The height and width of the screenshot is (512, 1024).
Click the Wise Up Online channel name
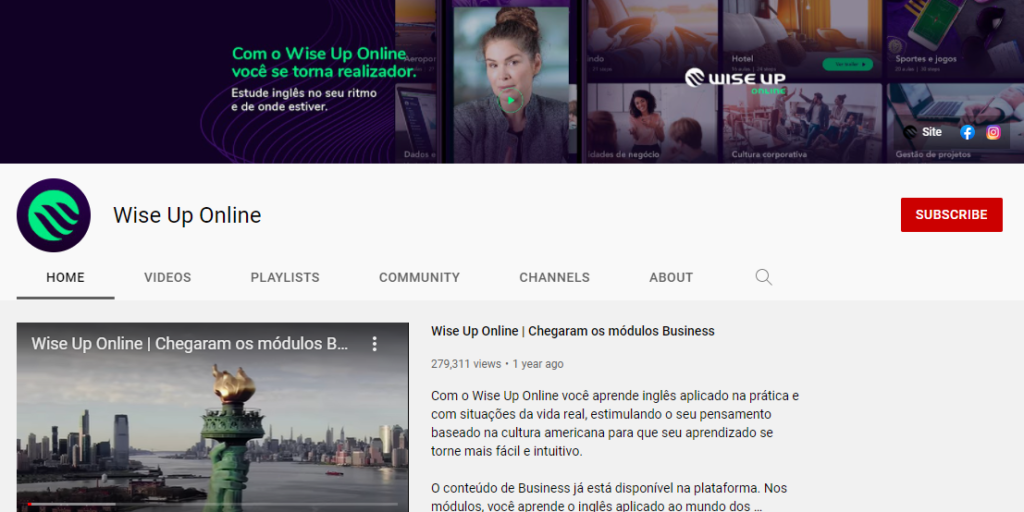click(187, 215)
